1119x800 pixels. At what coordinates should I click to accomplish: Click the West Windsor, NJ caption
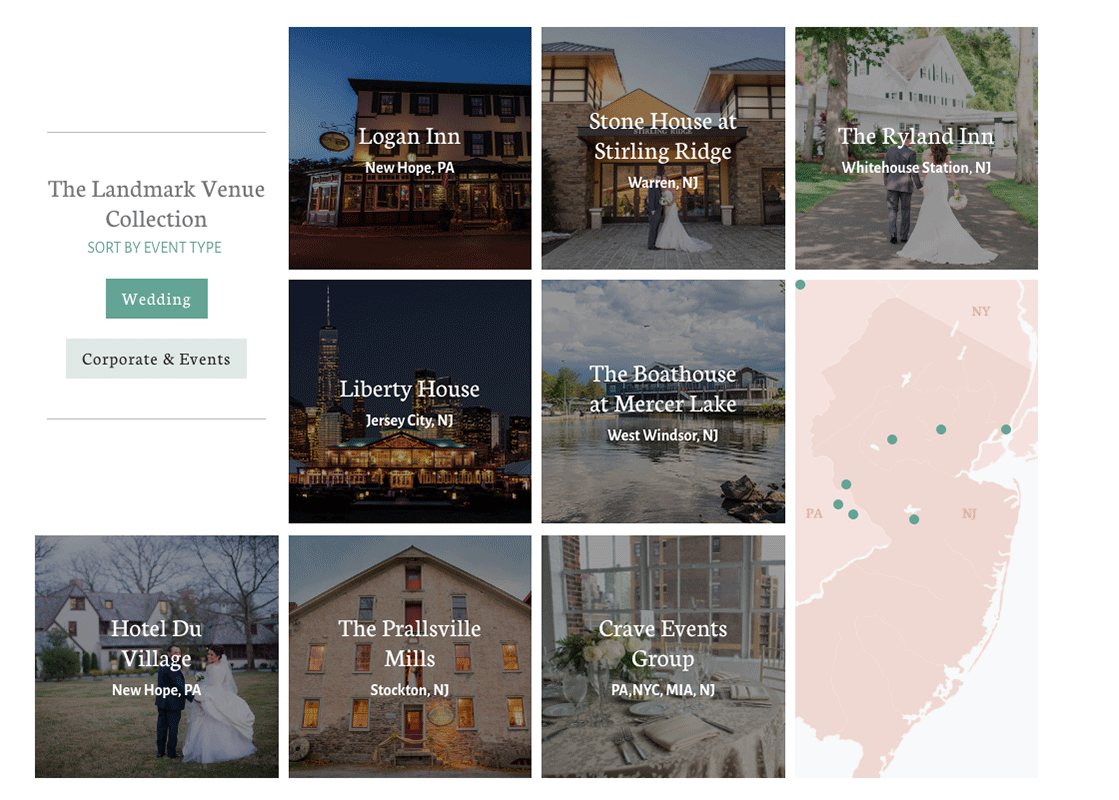(663, 435)
